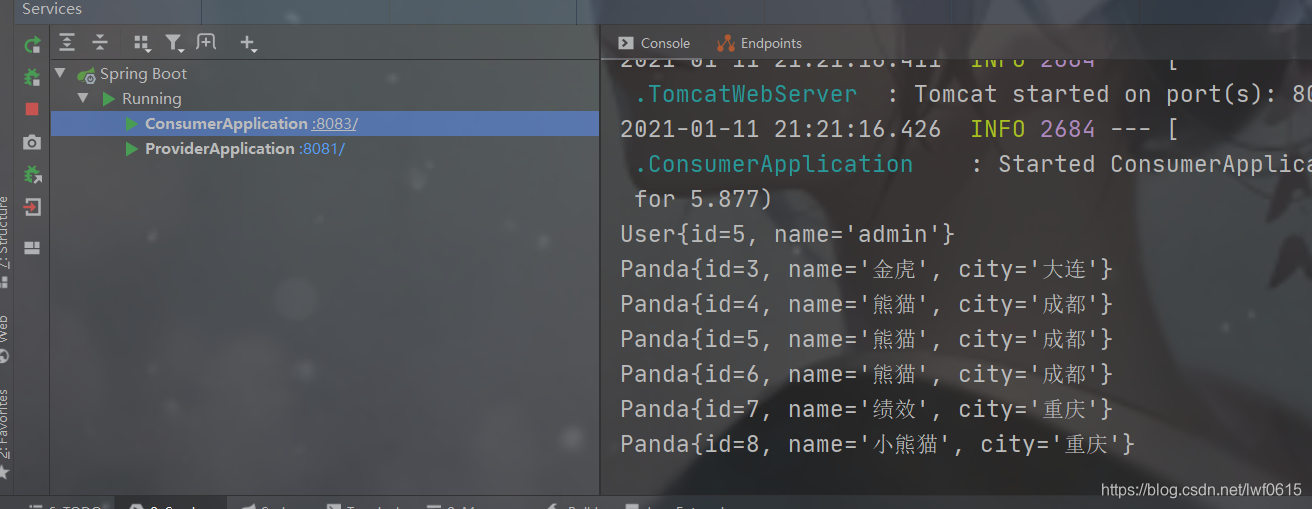Viewport: 1312px width, 509px height.
Task: Collapse the Spring Boot tree node
Action: tap(60, 73)
